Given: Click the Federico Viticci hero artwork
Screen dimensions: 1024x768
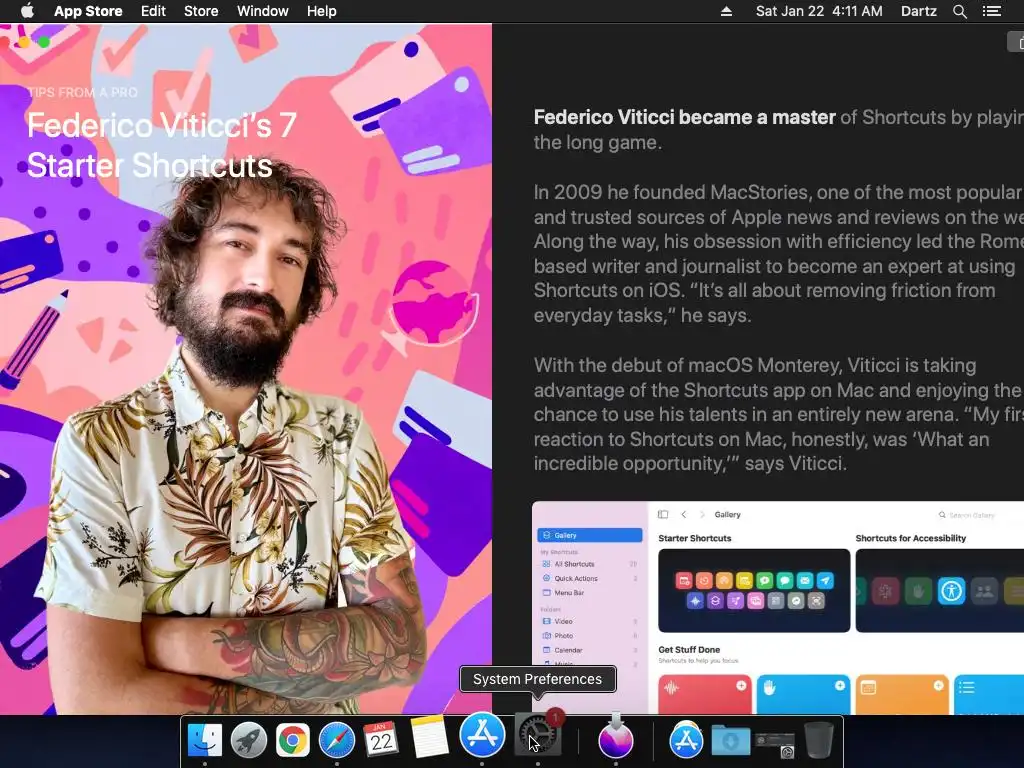Looking at the screenshot, I should [x=246, y=369].
